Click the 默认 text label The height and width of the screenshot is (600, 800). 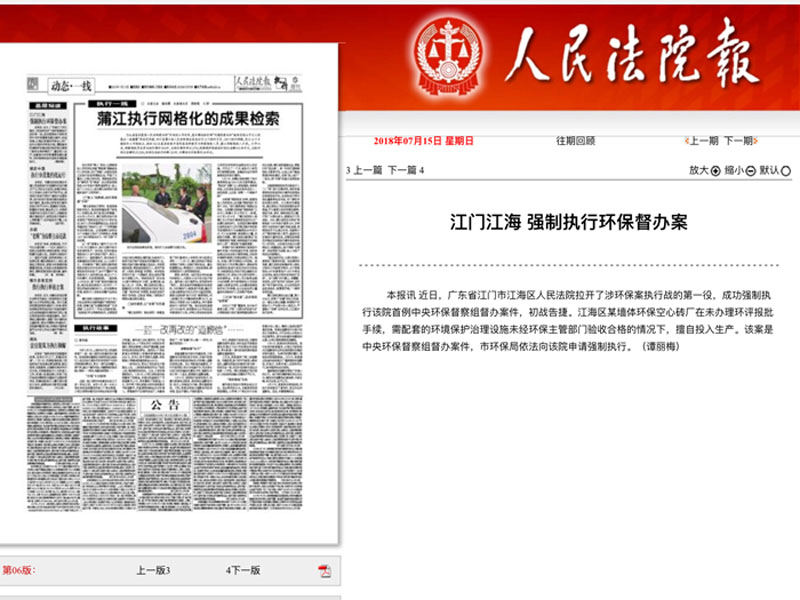pyautogui.click(x=769, y=170)
